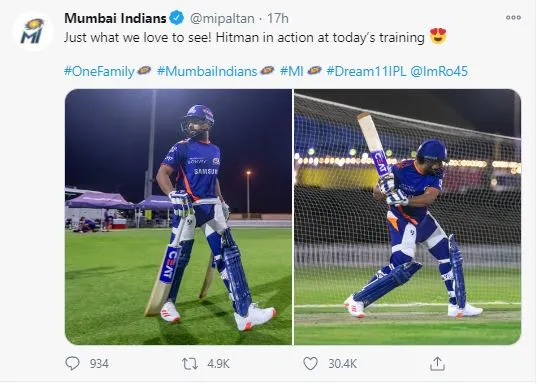Image resolution: width=538 pixels, height=384 pixels.
Task: Click the blue verified badge
Action: (x=177, y=18)
